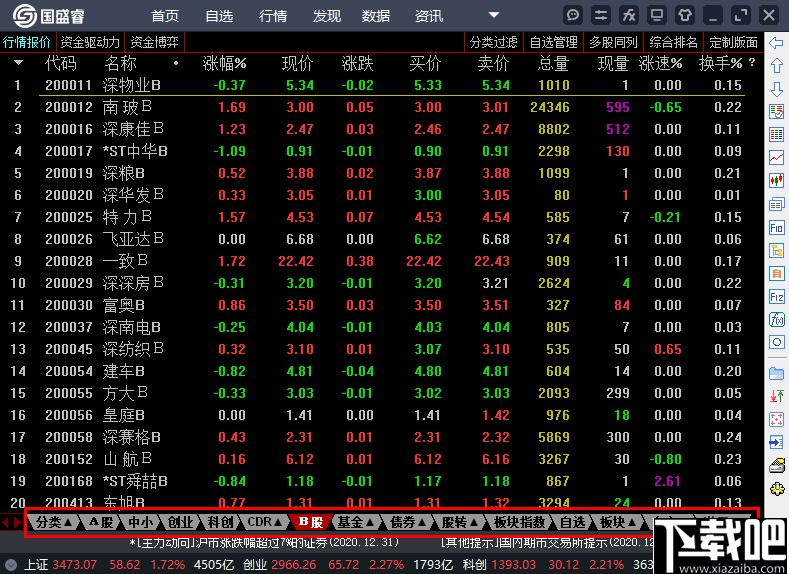The height and width of the screenshot is (574, 789).
Task: Expand the dropdown triangle after 资讯 menu
Action: 494,15
